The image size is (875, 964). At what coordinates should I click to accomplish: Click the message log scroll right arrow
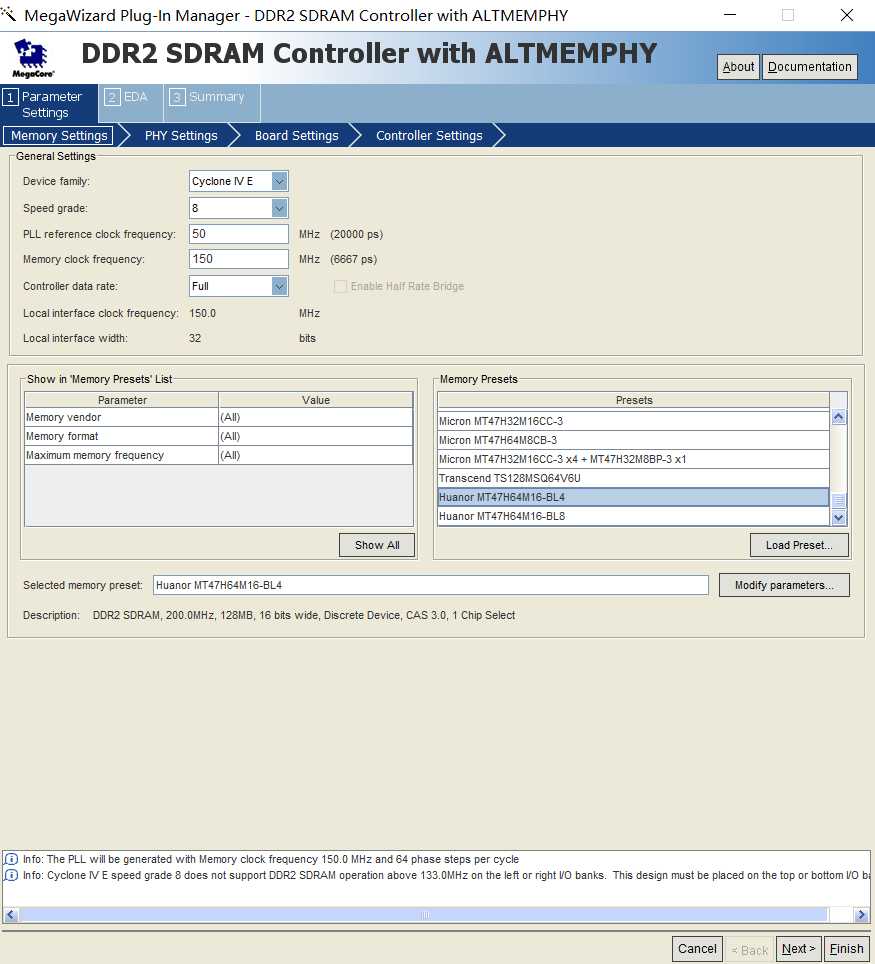tap(861, 915)
